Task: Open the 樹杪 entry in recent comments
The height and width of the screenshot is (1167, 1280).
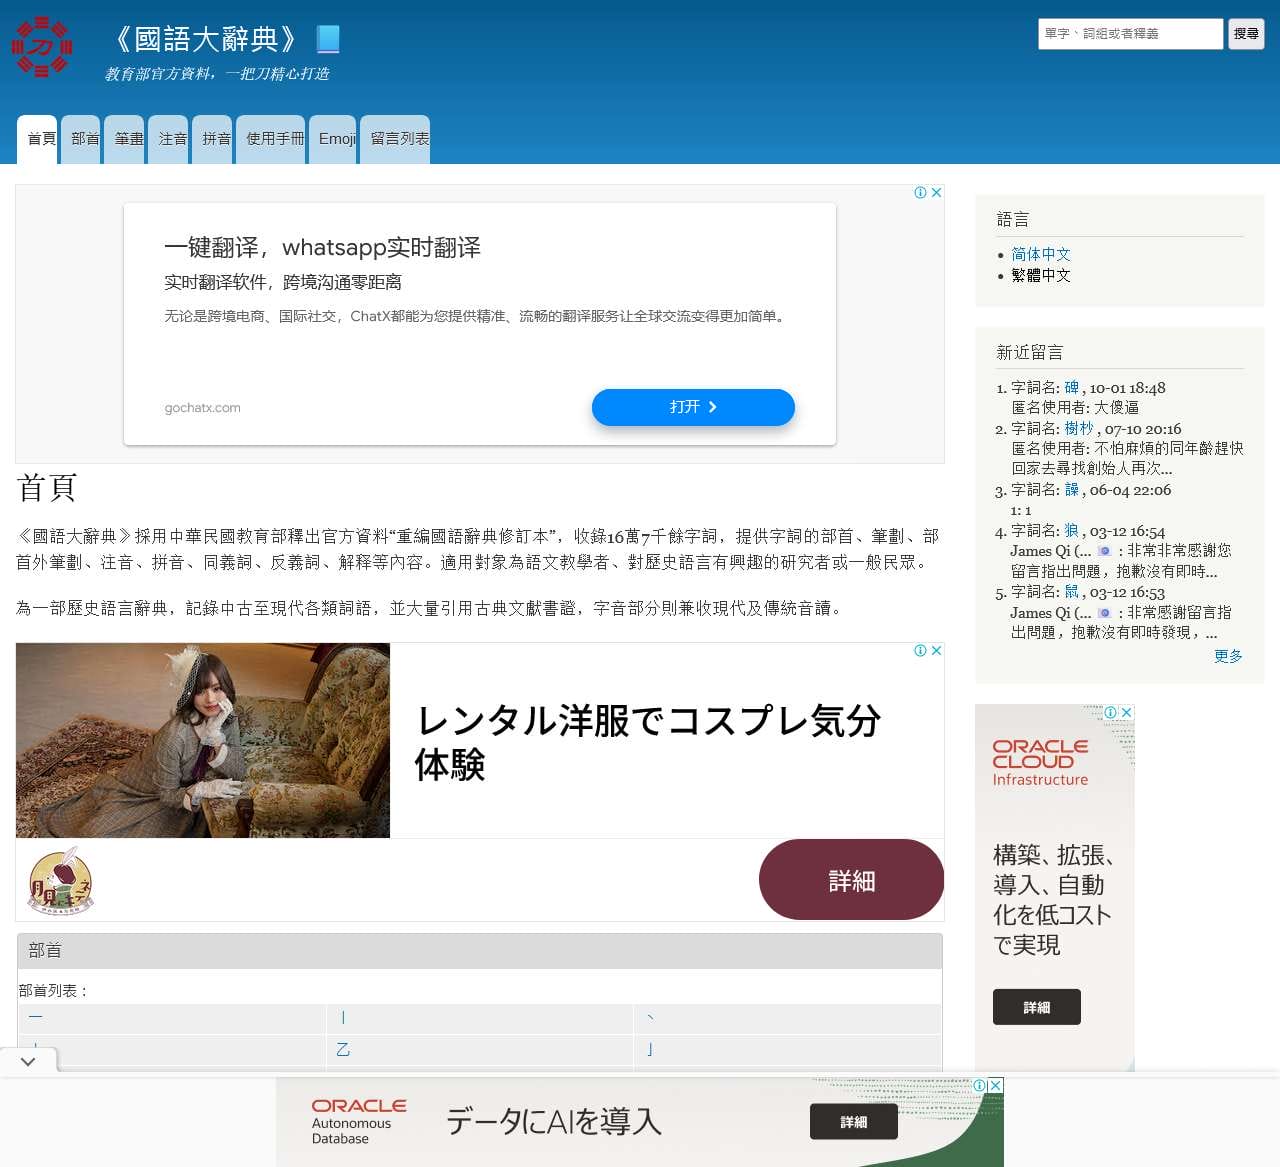Action: 1078,428
